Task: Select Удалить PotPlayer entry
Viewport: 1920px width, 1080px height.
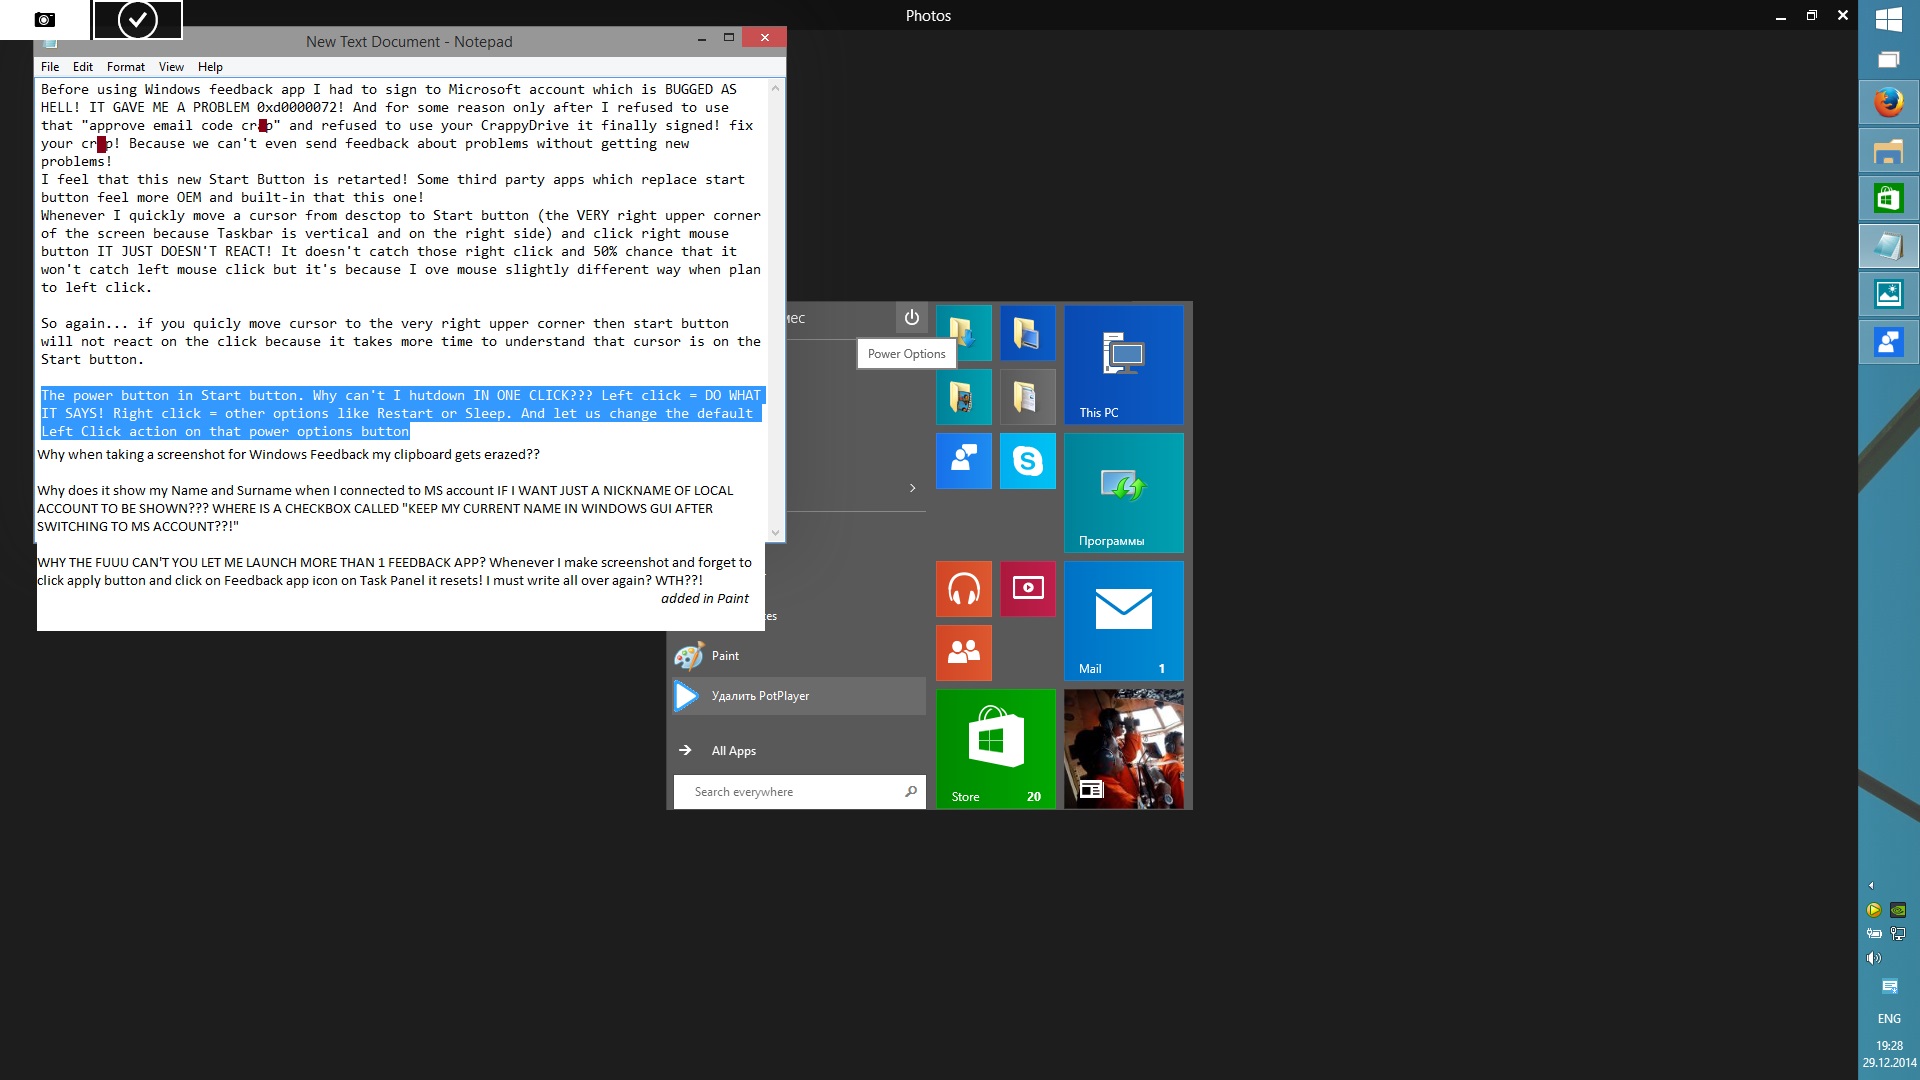Action: click(x=799, y=696)
